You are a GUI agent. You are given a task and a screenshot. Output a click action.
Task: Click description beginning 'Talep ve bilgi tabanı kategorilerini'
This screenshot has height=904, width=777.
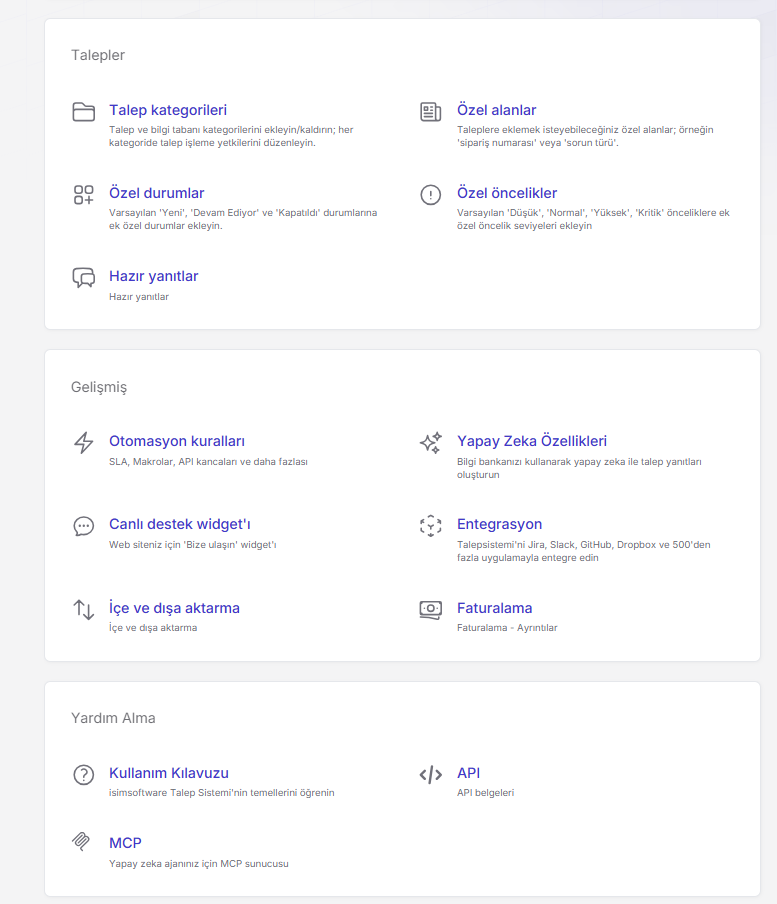click(231, 136)
